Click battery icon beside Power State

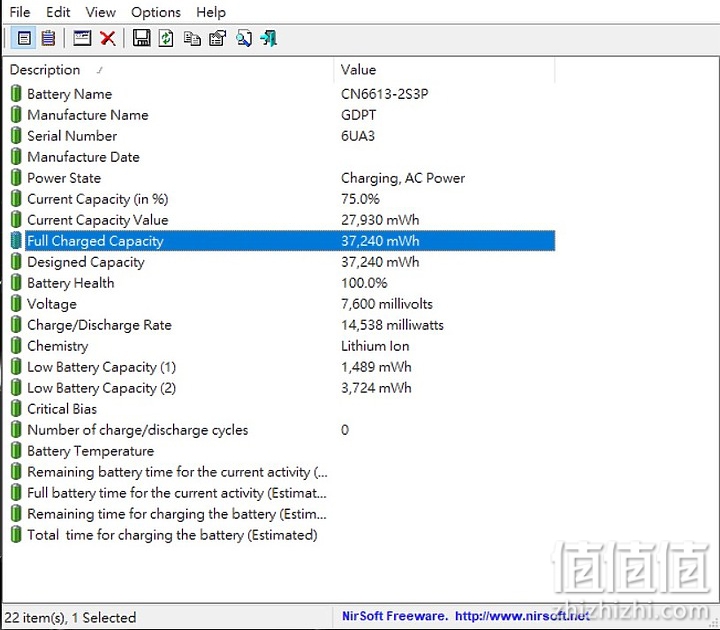click(16, 178)
